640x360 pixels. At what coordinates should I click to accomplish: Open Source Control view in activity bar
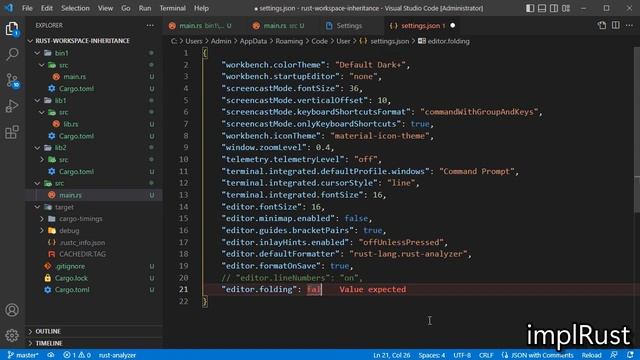[x=12, y=80]
